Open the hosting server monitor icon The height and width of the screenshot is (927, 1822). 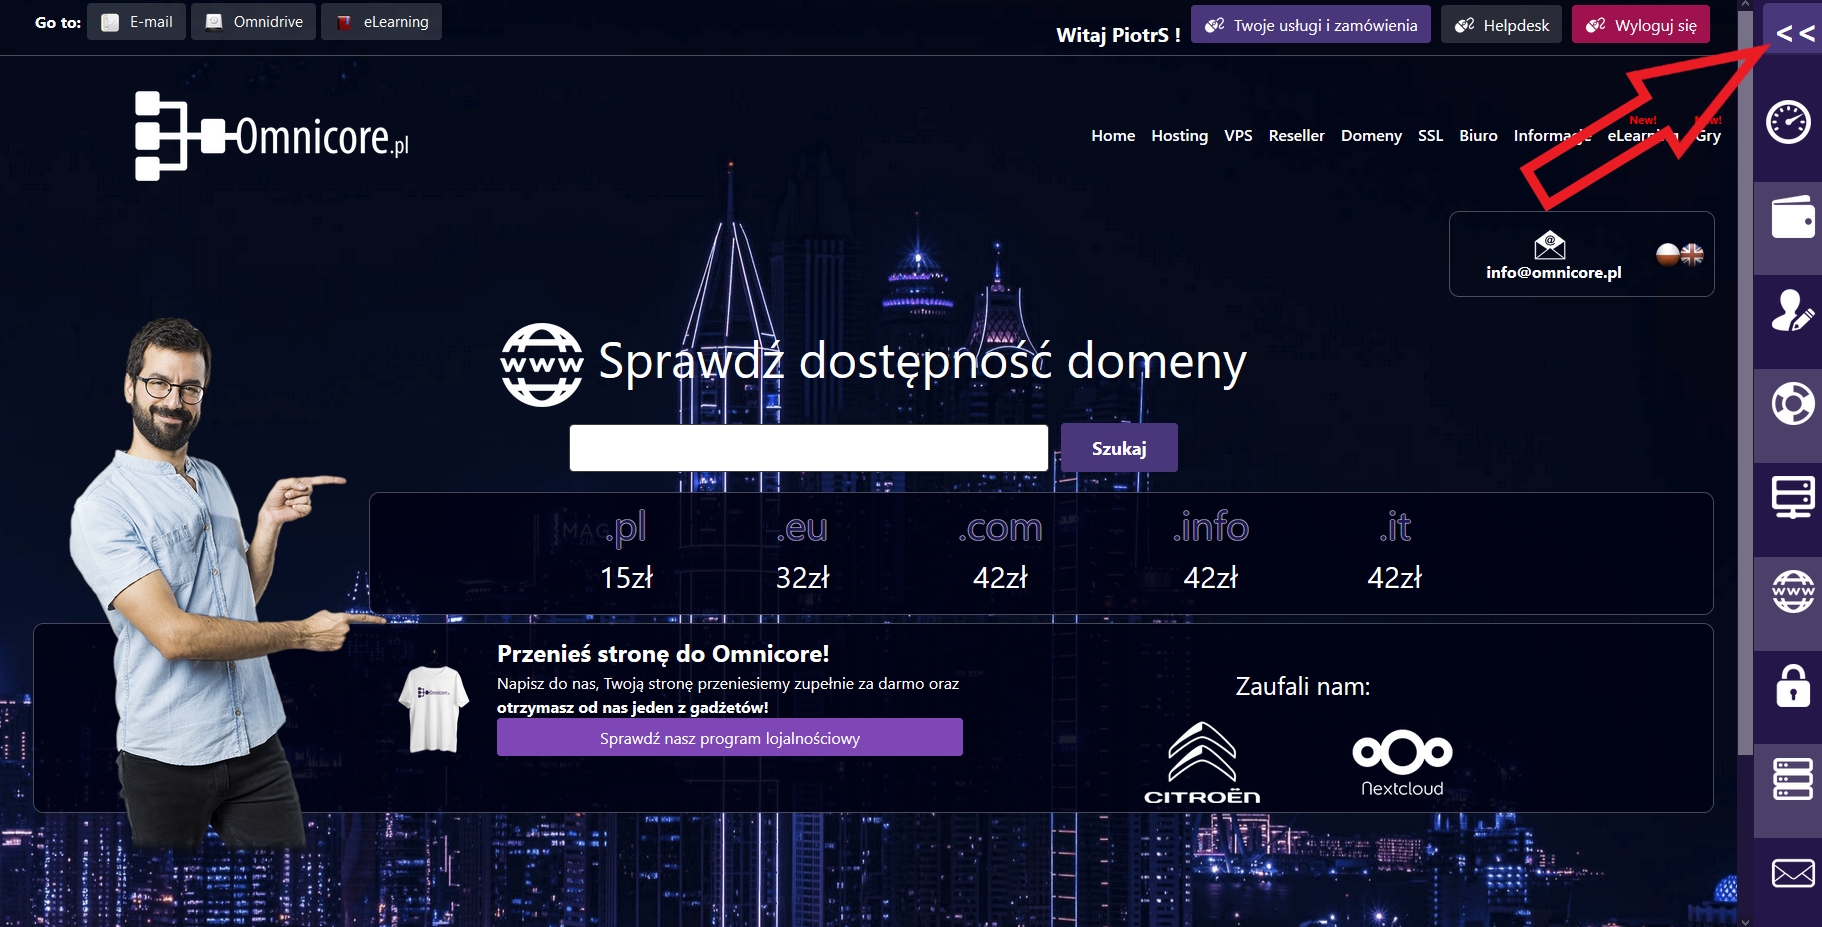1792,497
